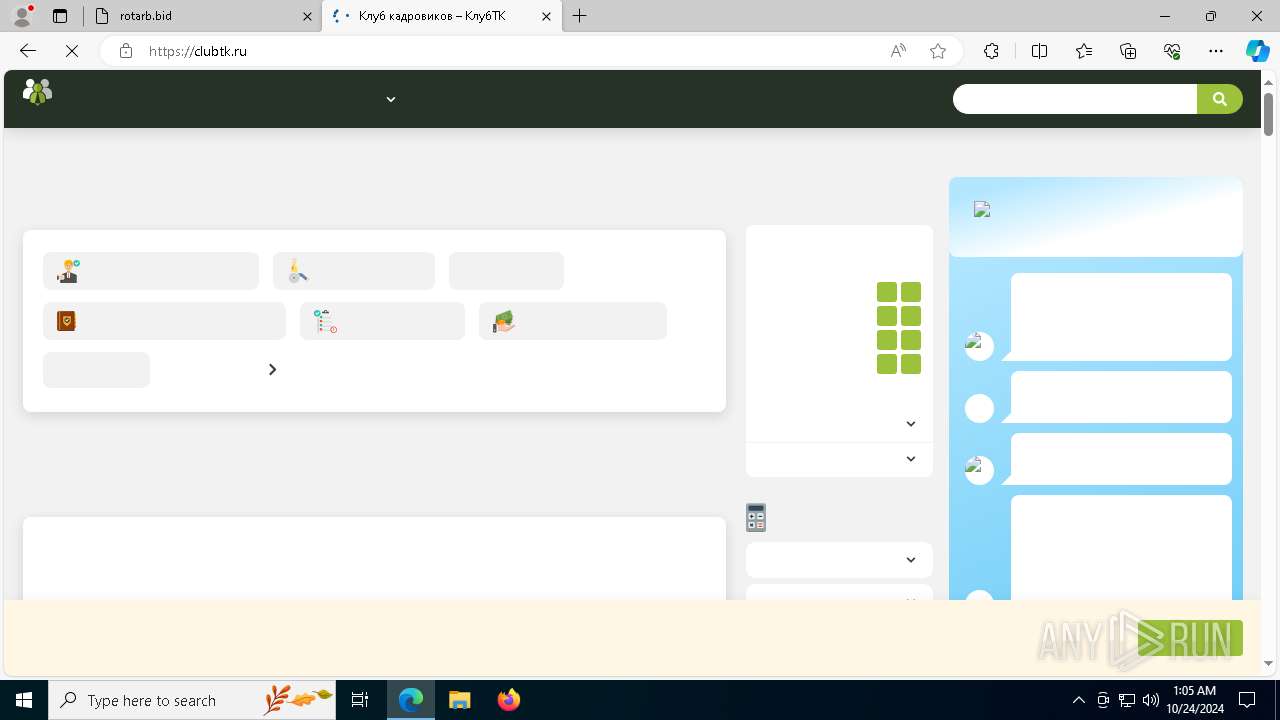Open the card with medal and magnifier icon
Image resolution: width=1280 pixels, height=720 pixels.
point(354,271)
